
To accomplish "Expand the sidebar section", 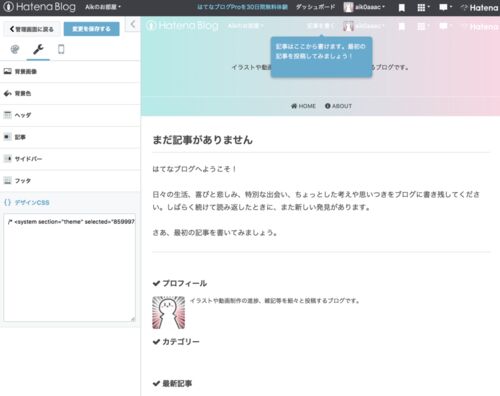I will (70, 159).
